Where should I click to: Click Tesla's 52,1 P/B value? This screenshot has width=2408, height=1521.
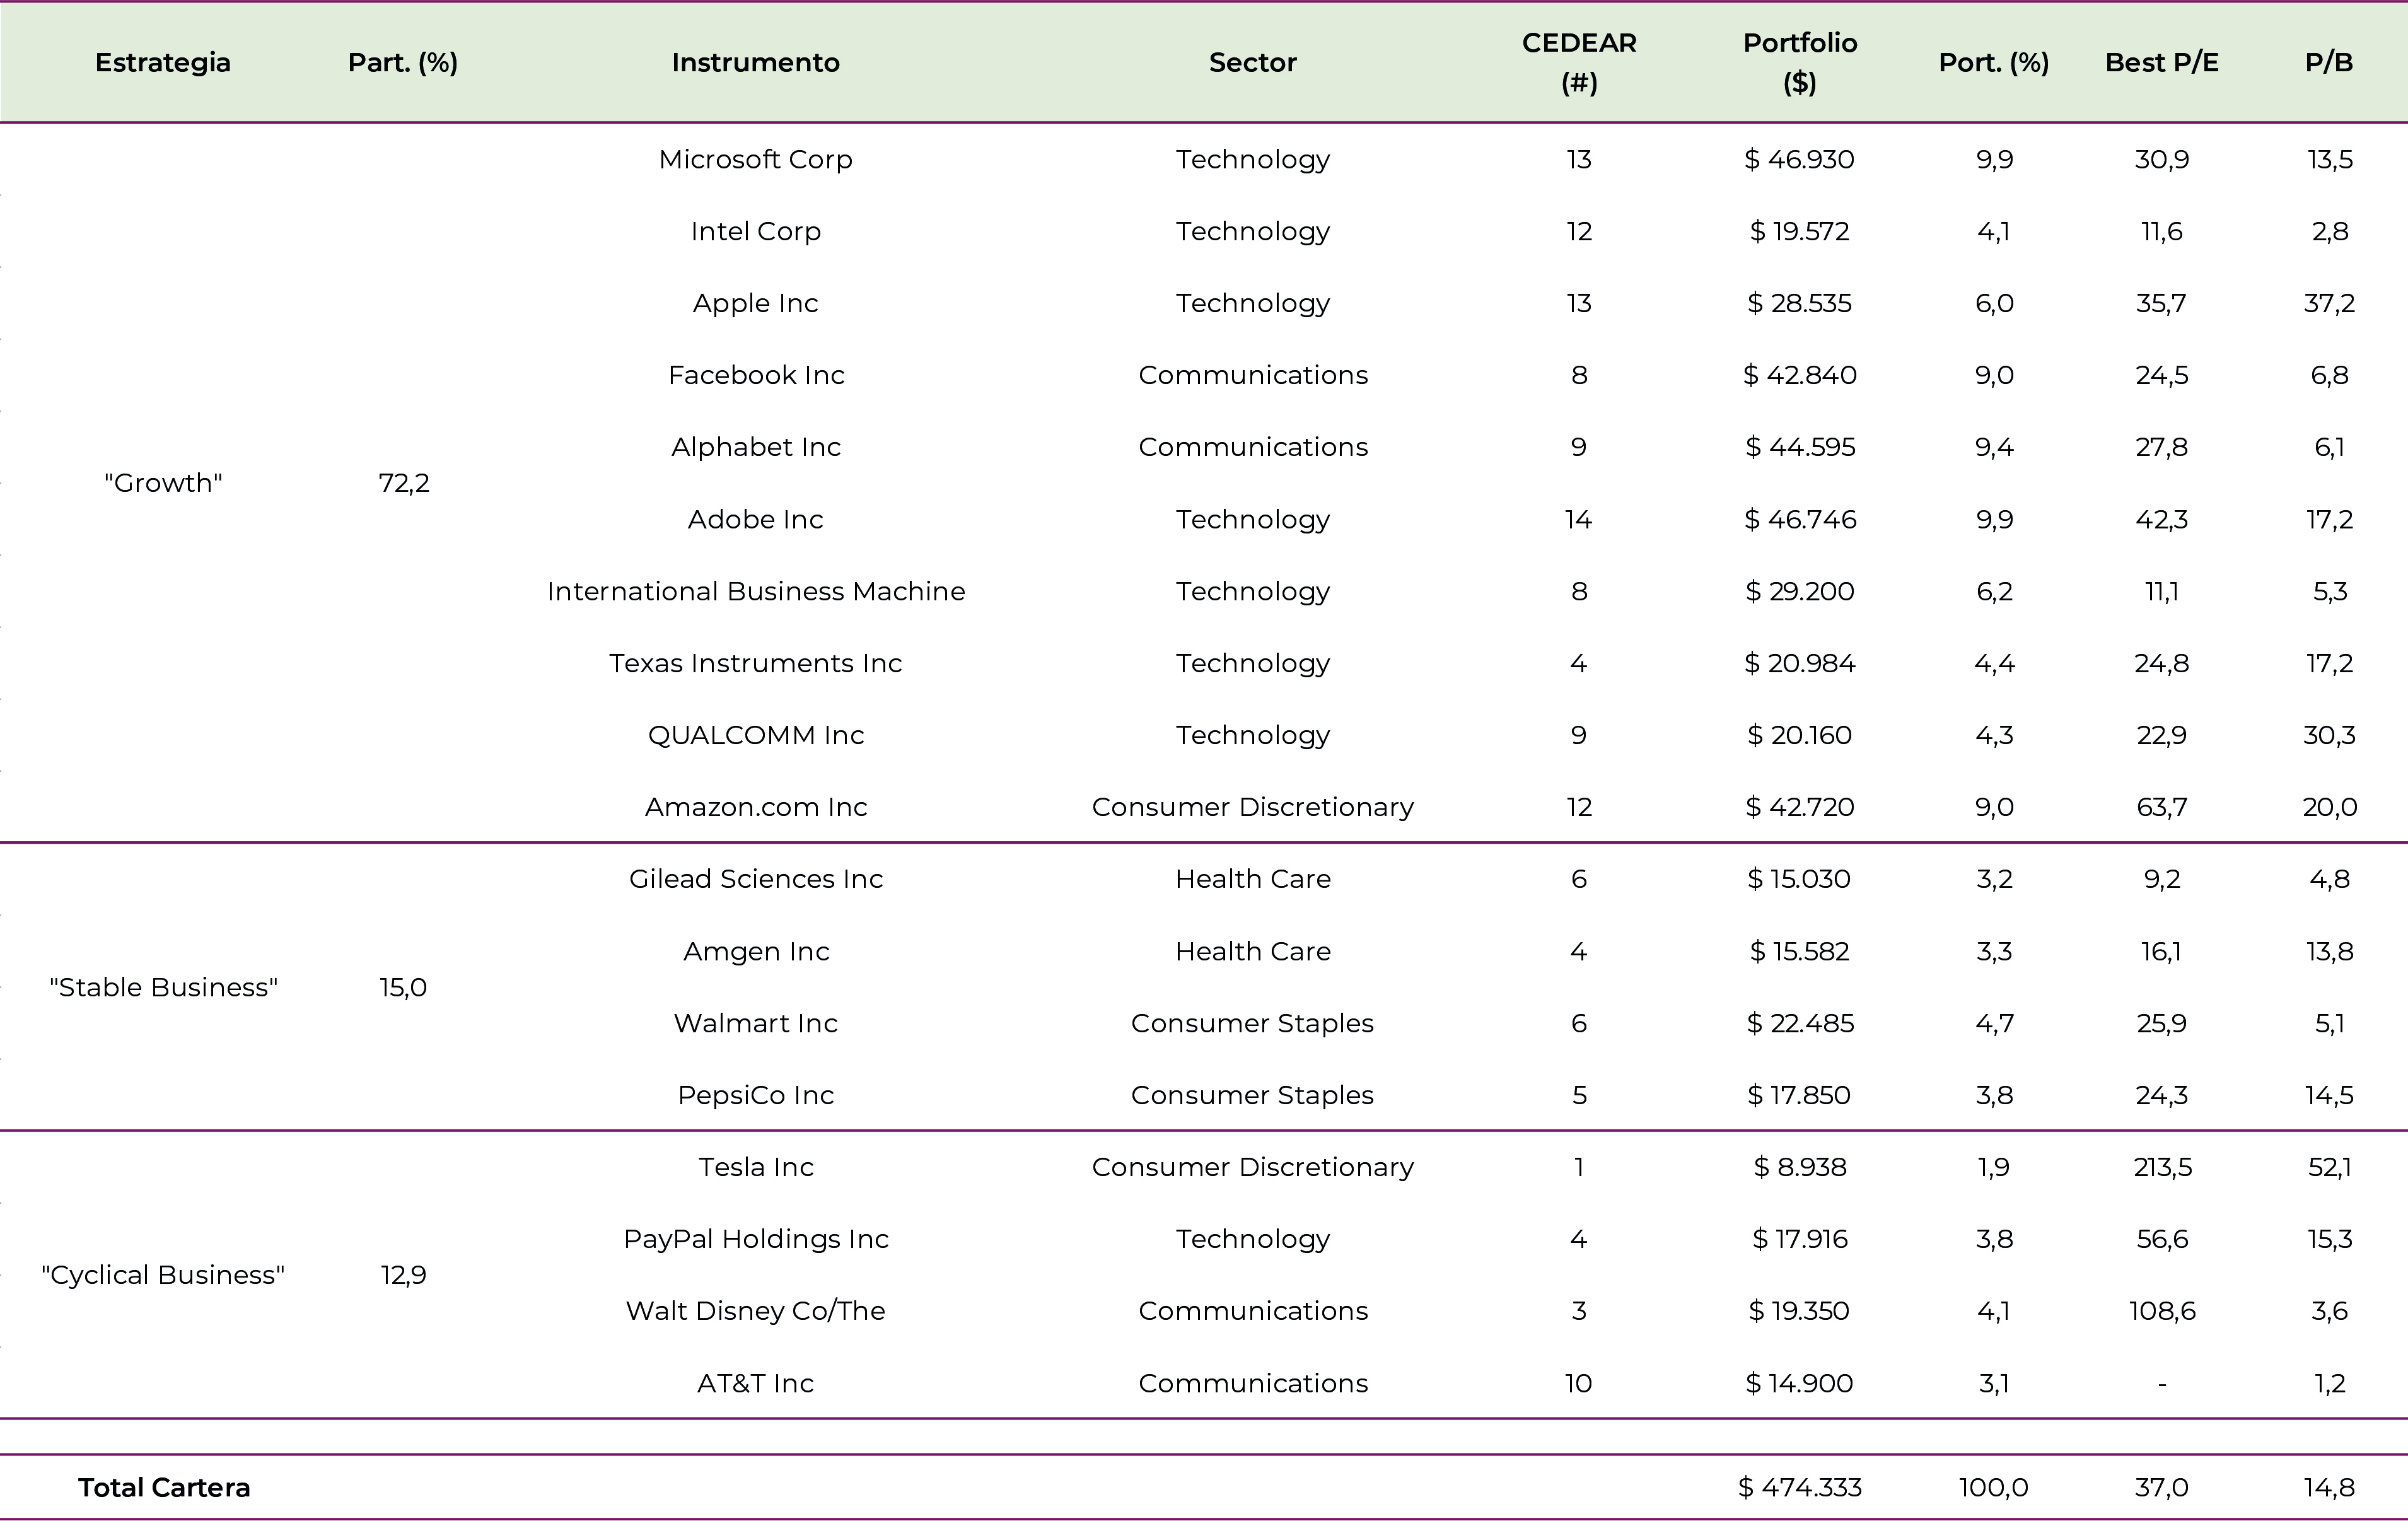pyautogui.click(x=2329, y=1167)
